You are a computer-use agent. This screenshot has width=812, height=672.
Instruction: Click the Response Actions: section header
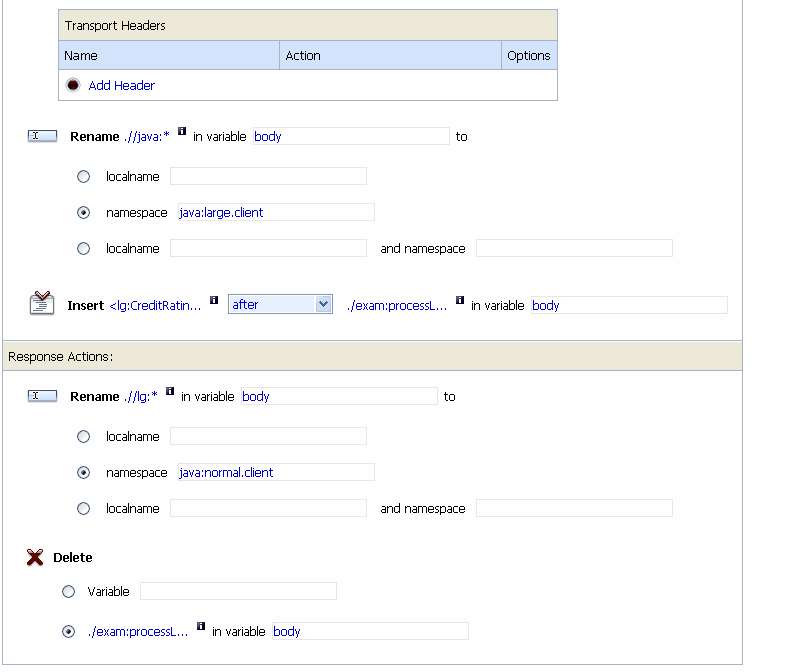(372, 356)
